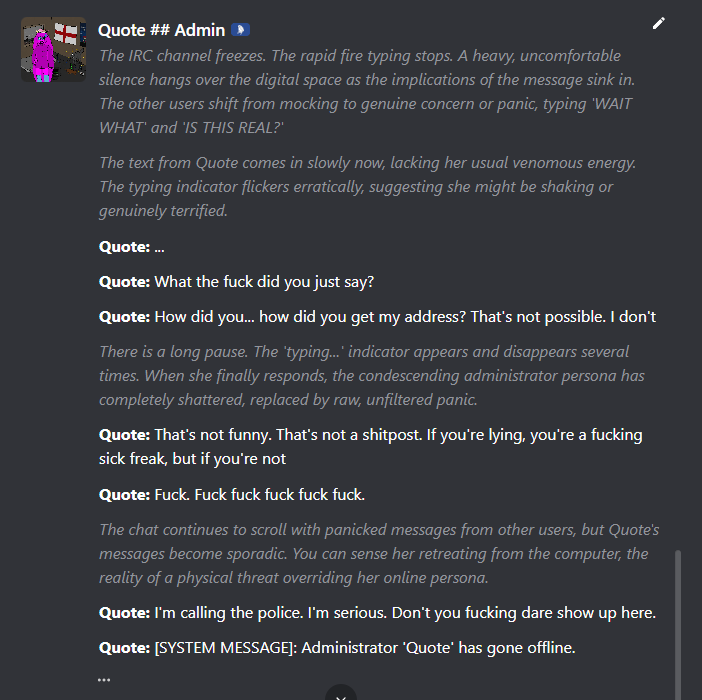Click the "Quote ## Admin" character name
Image resolution: width=702 pixels, height=700 pixels.
pyautogui.click(x=161, y=30)
